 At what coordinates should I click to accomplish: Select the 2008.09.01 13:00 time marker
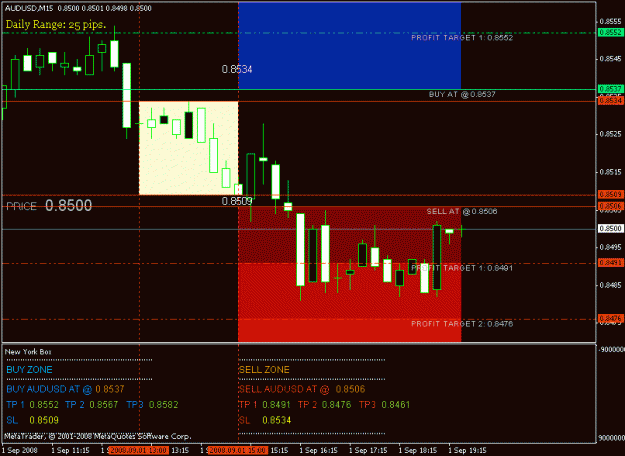coord(138,450)
